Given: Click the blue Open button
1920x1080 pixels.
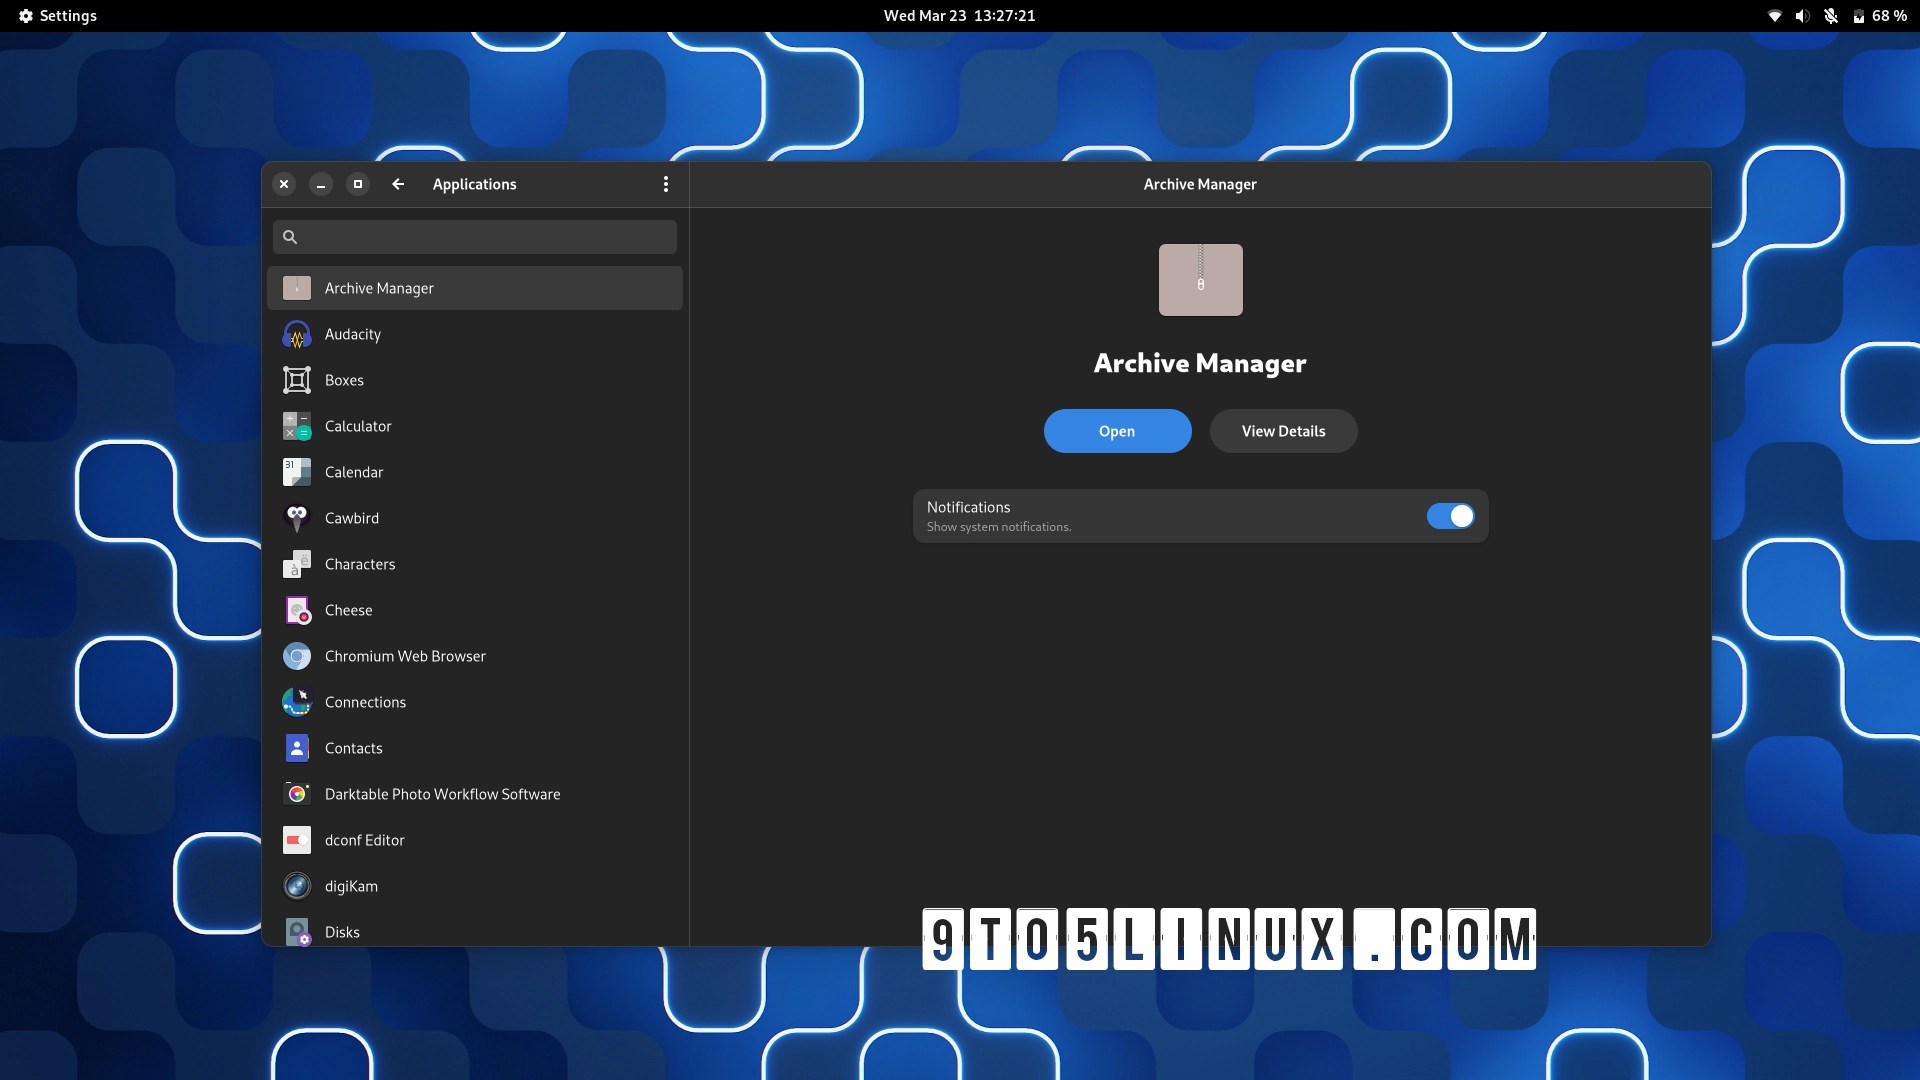Looking at the screenshot, I should pos(1117,431).
